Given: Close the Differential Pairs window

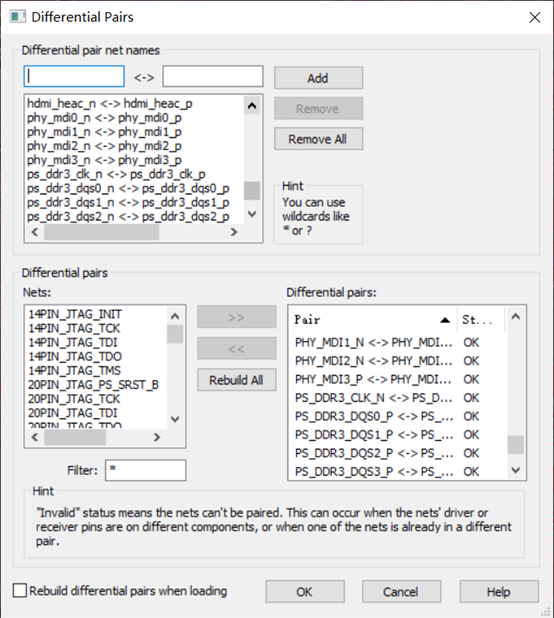Looking at the screenshot, I should tap(535, 17).
